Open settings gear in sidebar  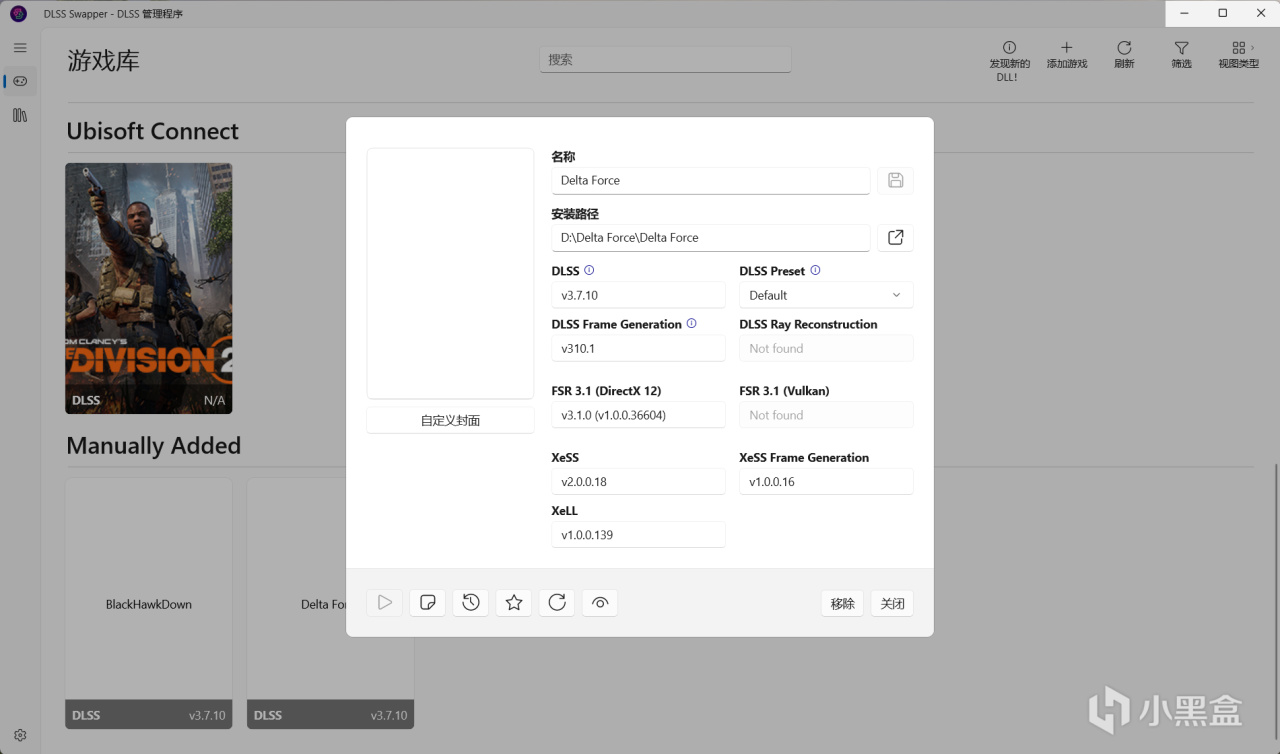(20, 735)
